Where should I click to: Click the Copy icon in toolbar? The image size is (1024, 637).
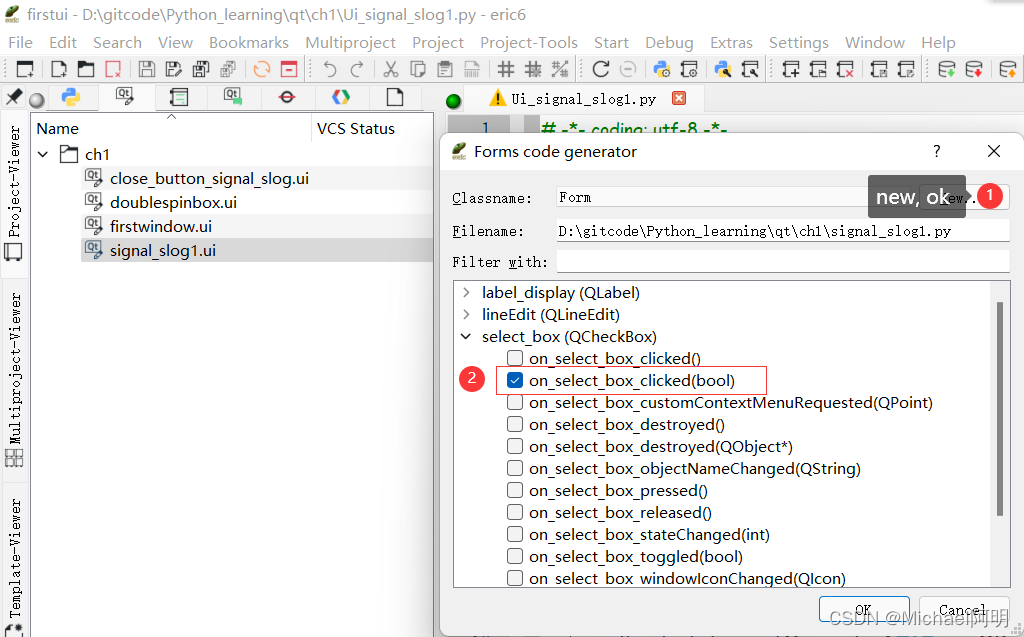click(418, 69)
